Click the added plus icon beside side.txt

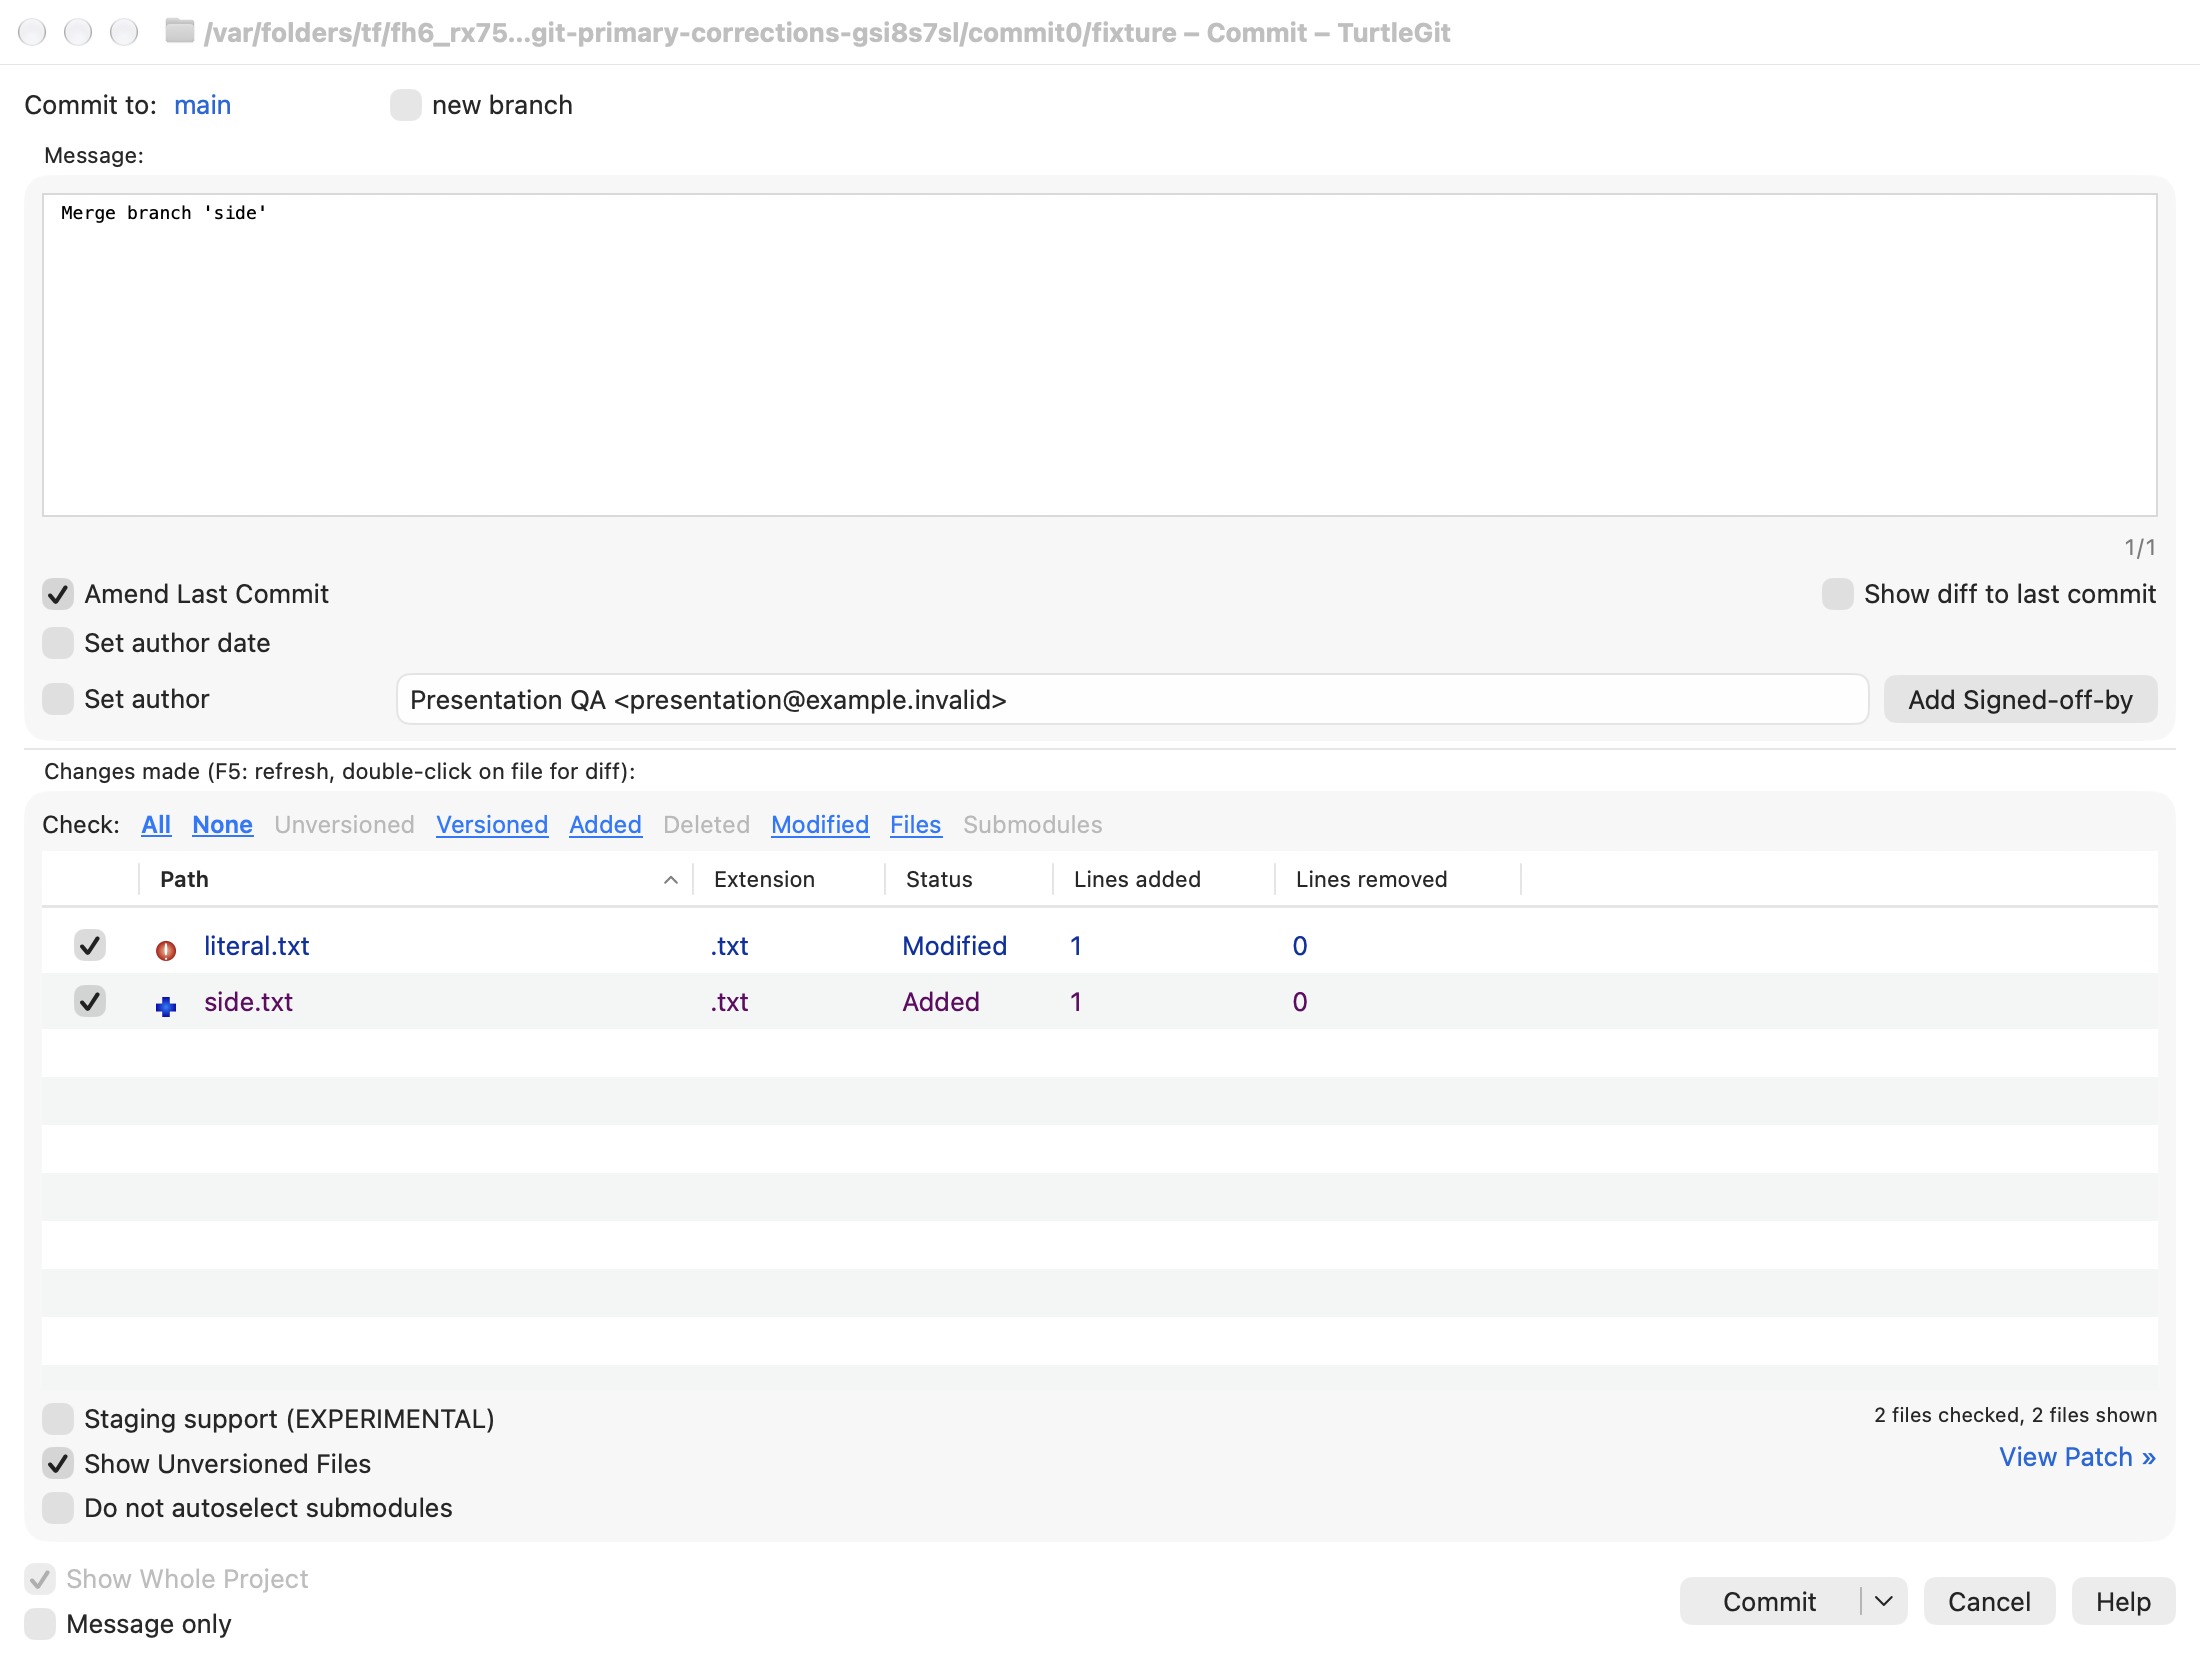pos(166,1005)
